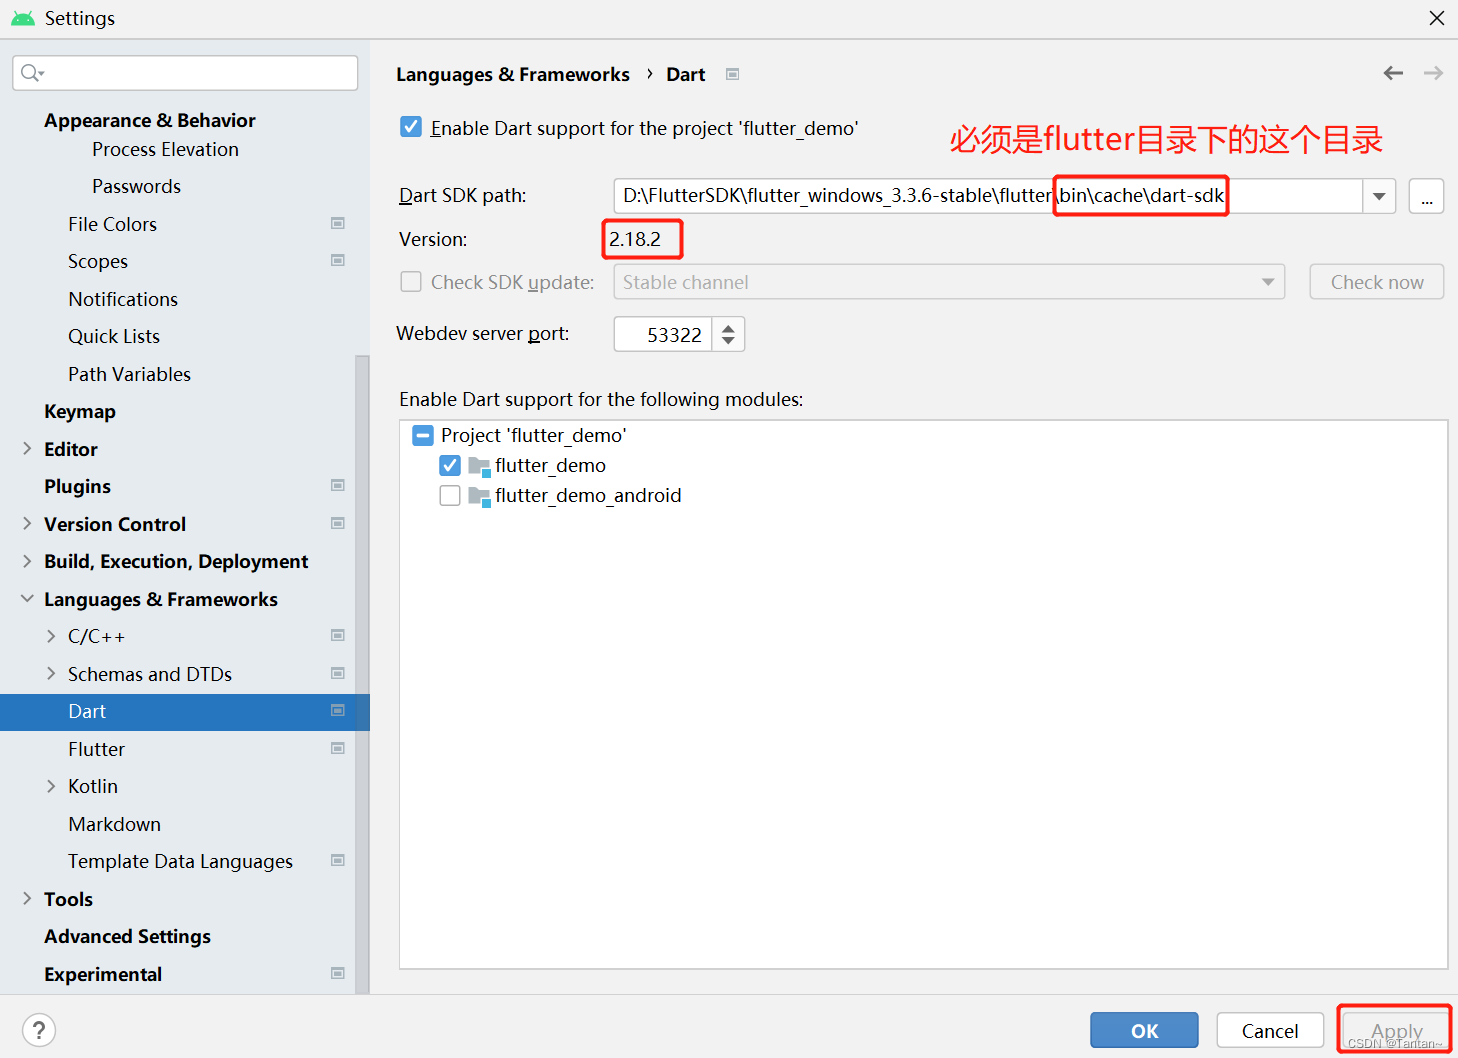Select the Notifications item
Viewport: 1458px width, 1058px height.
(123, 299)
